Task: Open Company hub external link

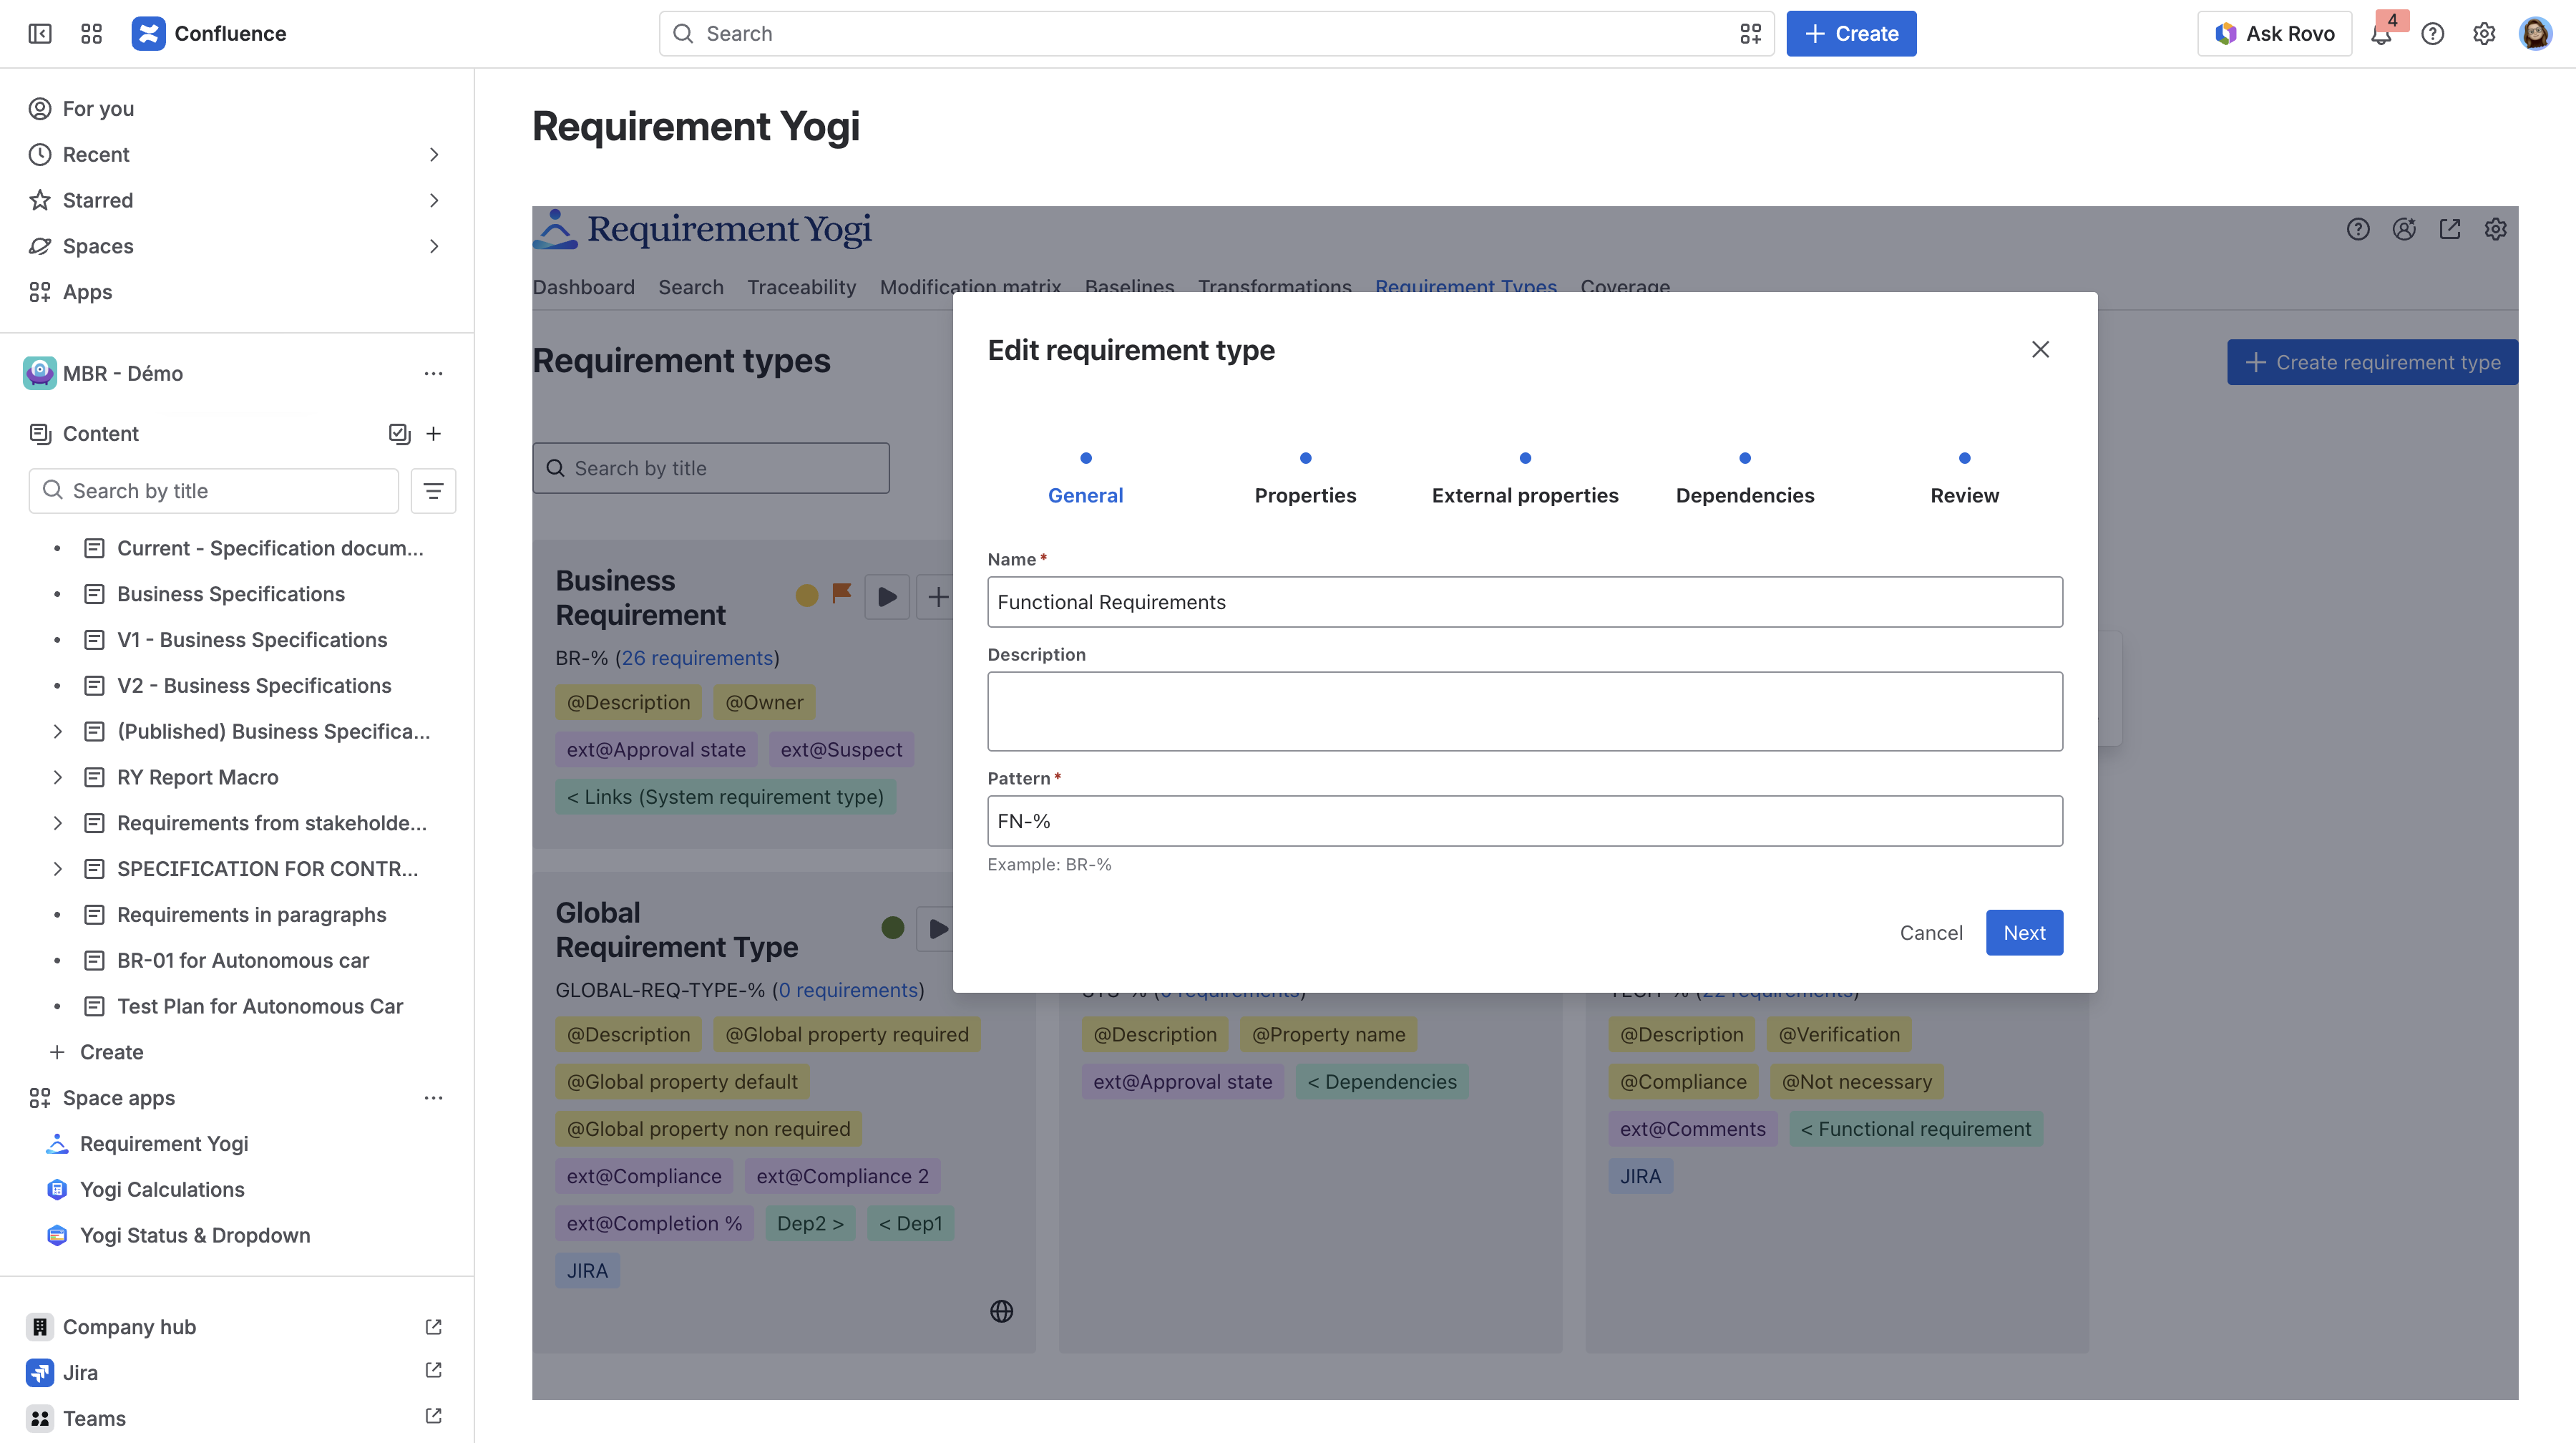Action: (433, 1327)
